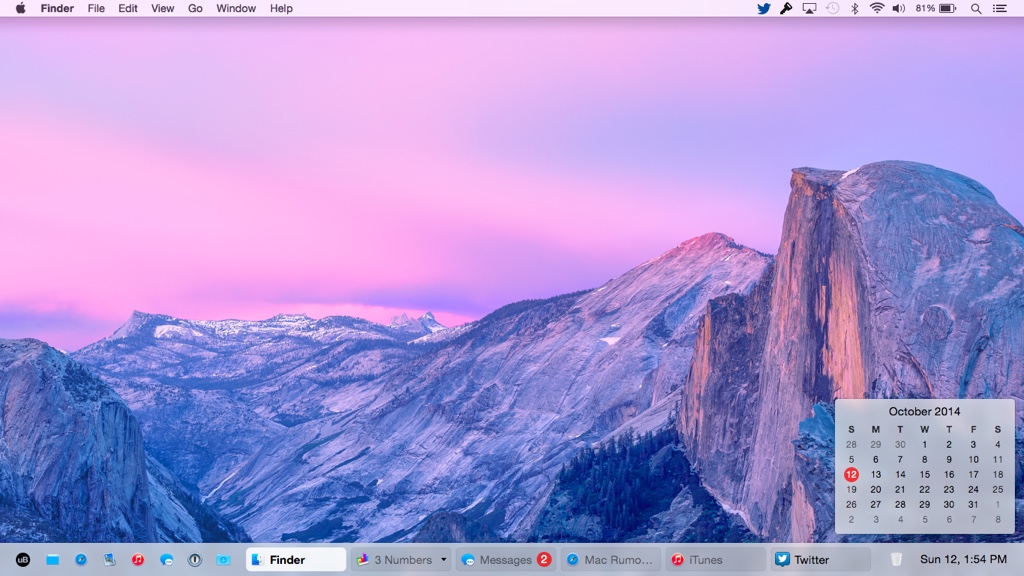Click the uB launcher icon in the taskbar
The height and width of the screenshot is (576, 1024).
pyautogui.click(x=23, y=560)
